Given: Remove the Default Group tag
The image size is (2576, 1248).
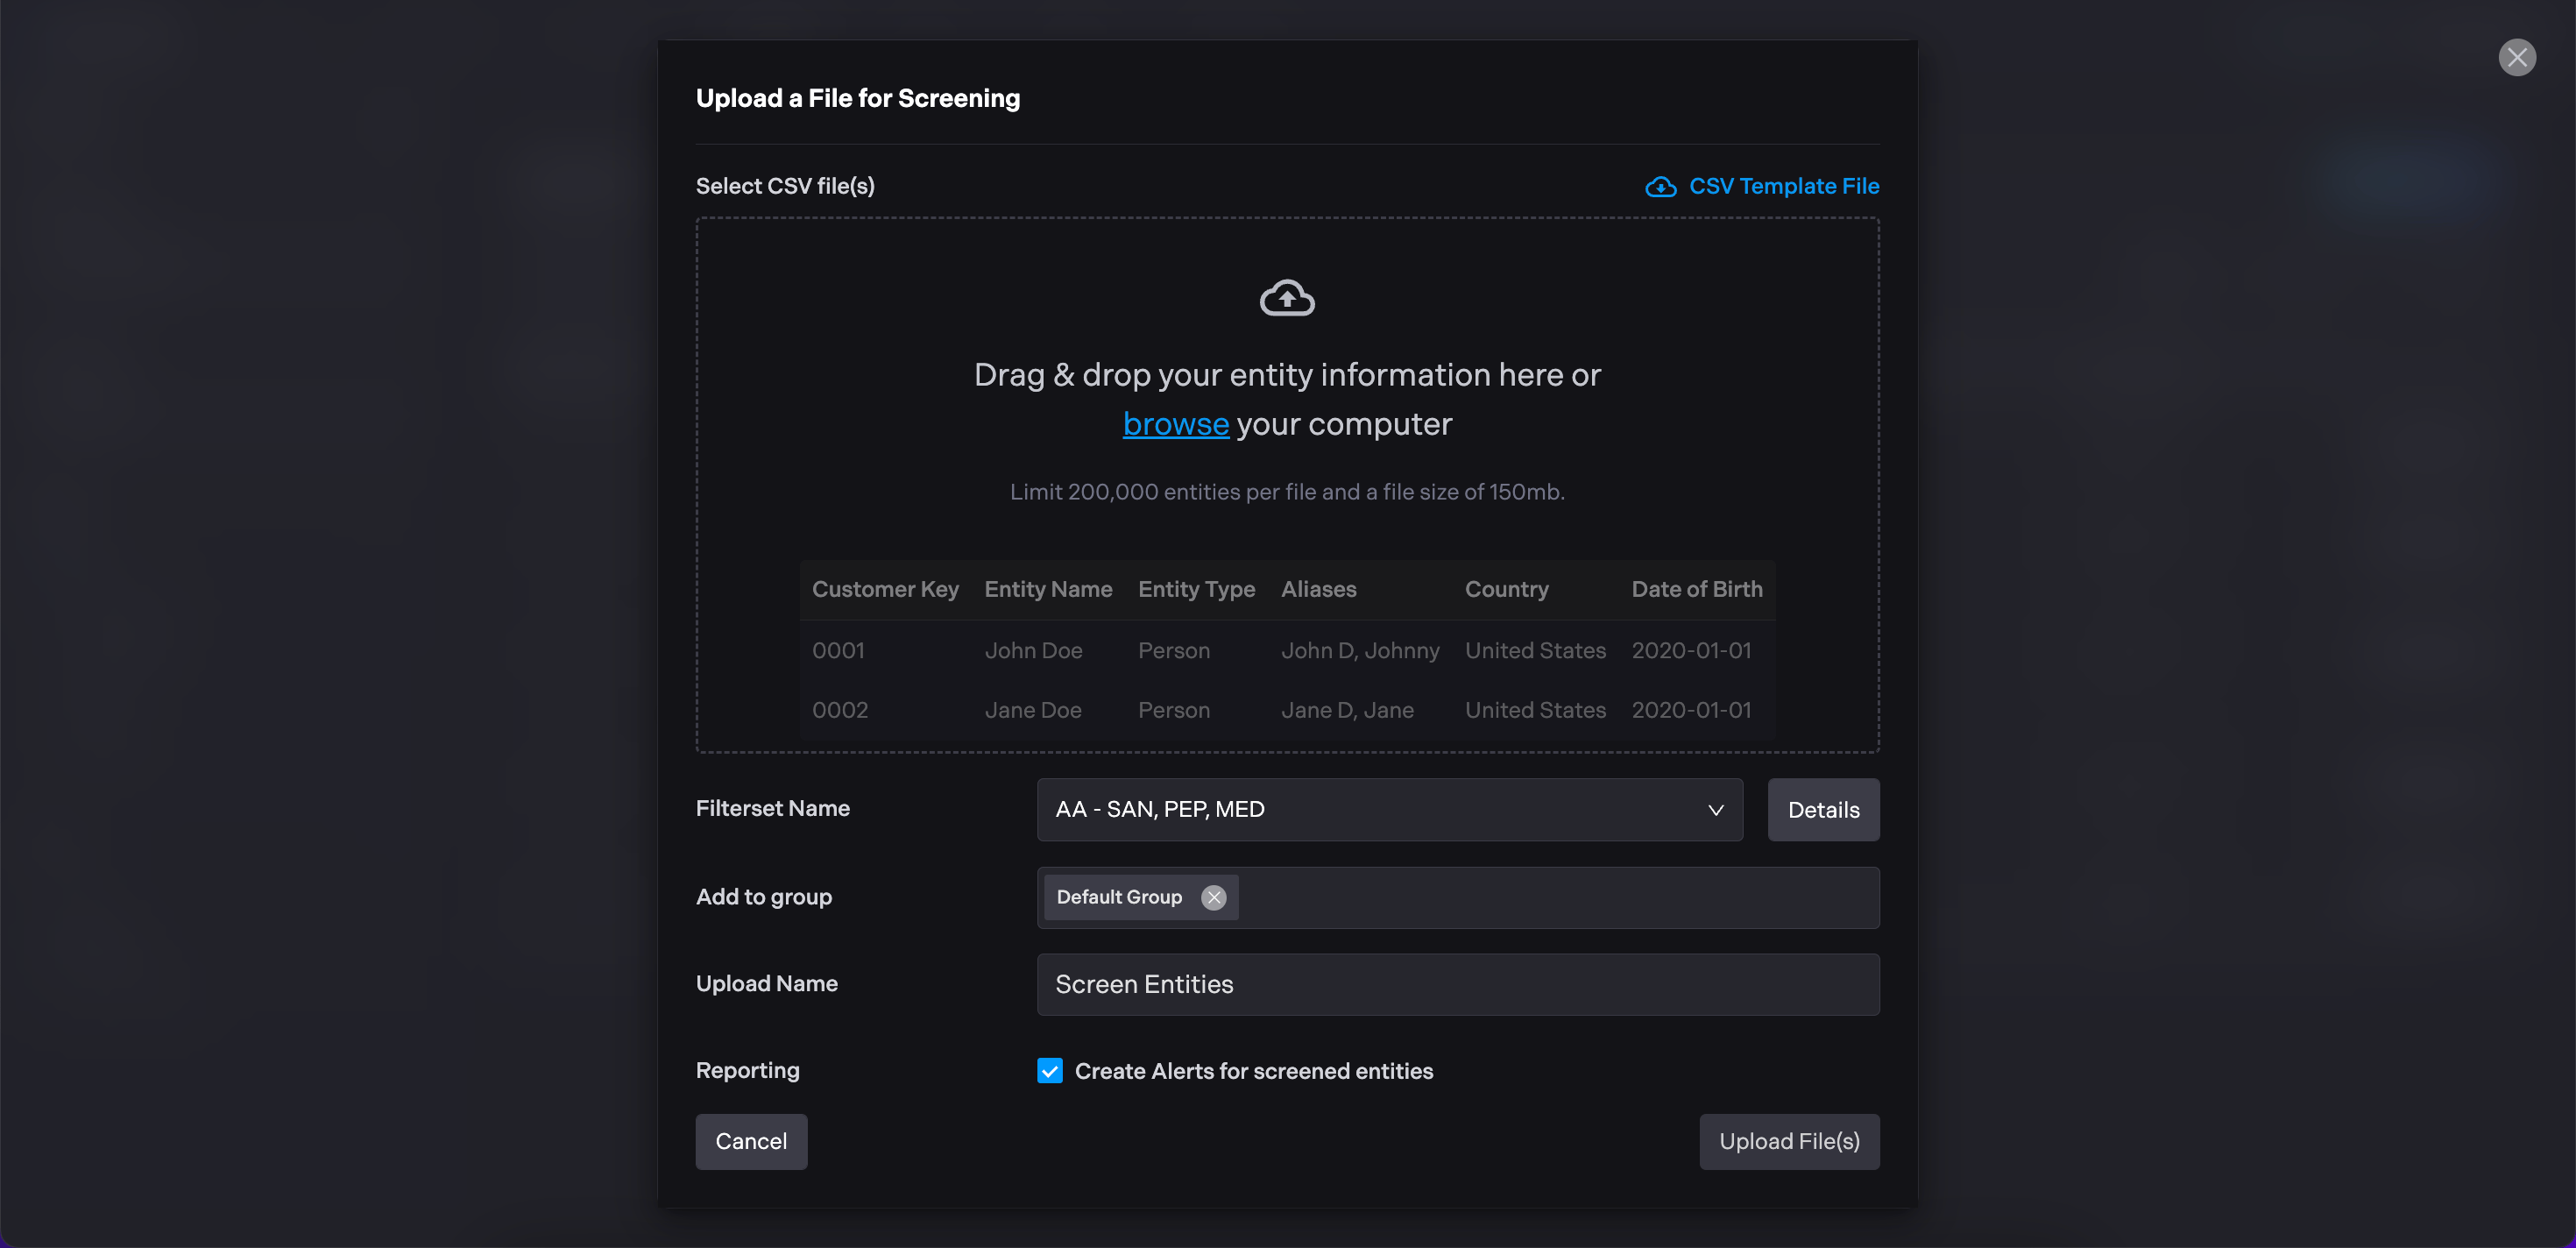Looking at the screenshot, I should click(x=1213, y=897).
